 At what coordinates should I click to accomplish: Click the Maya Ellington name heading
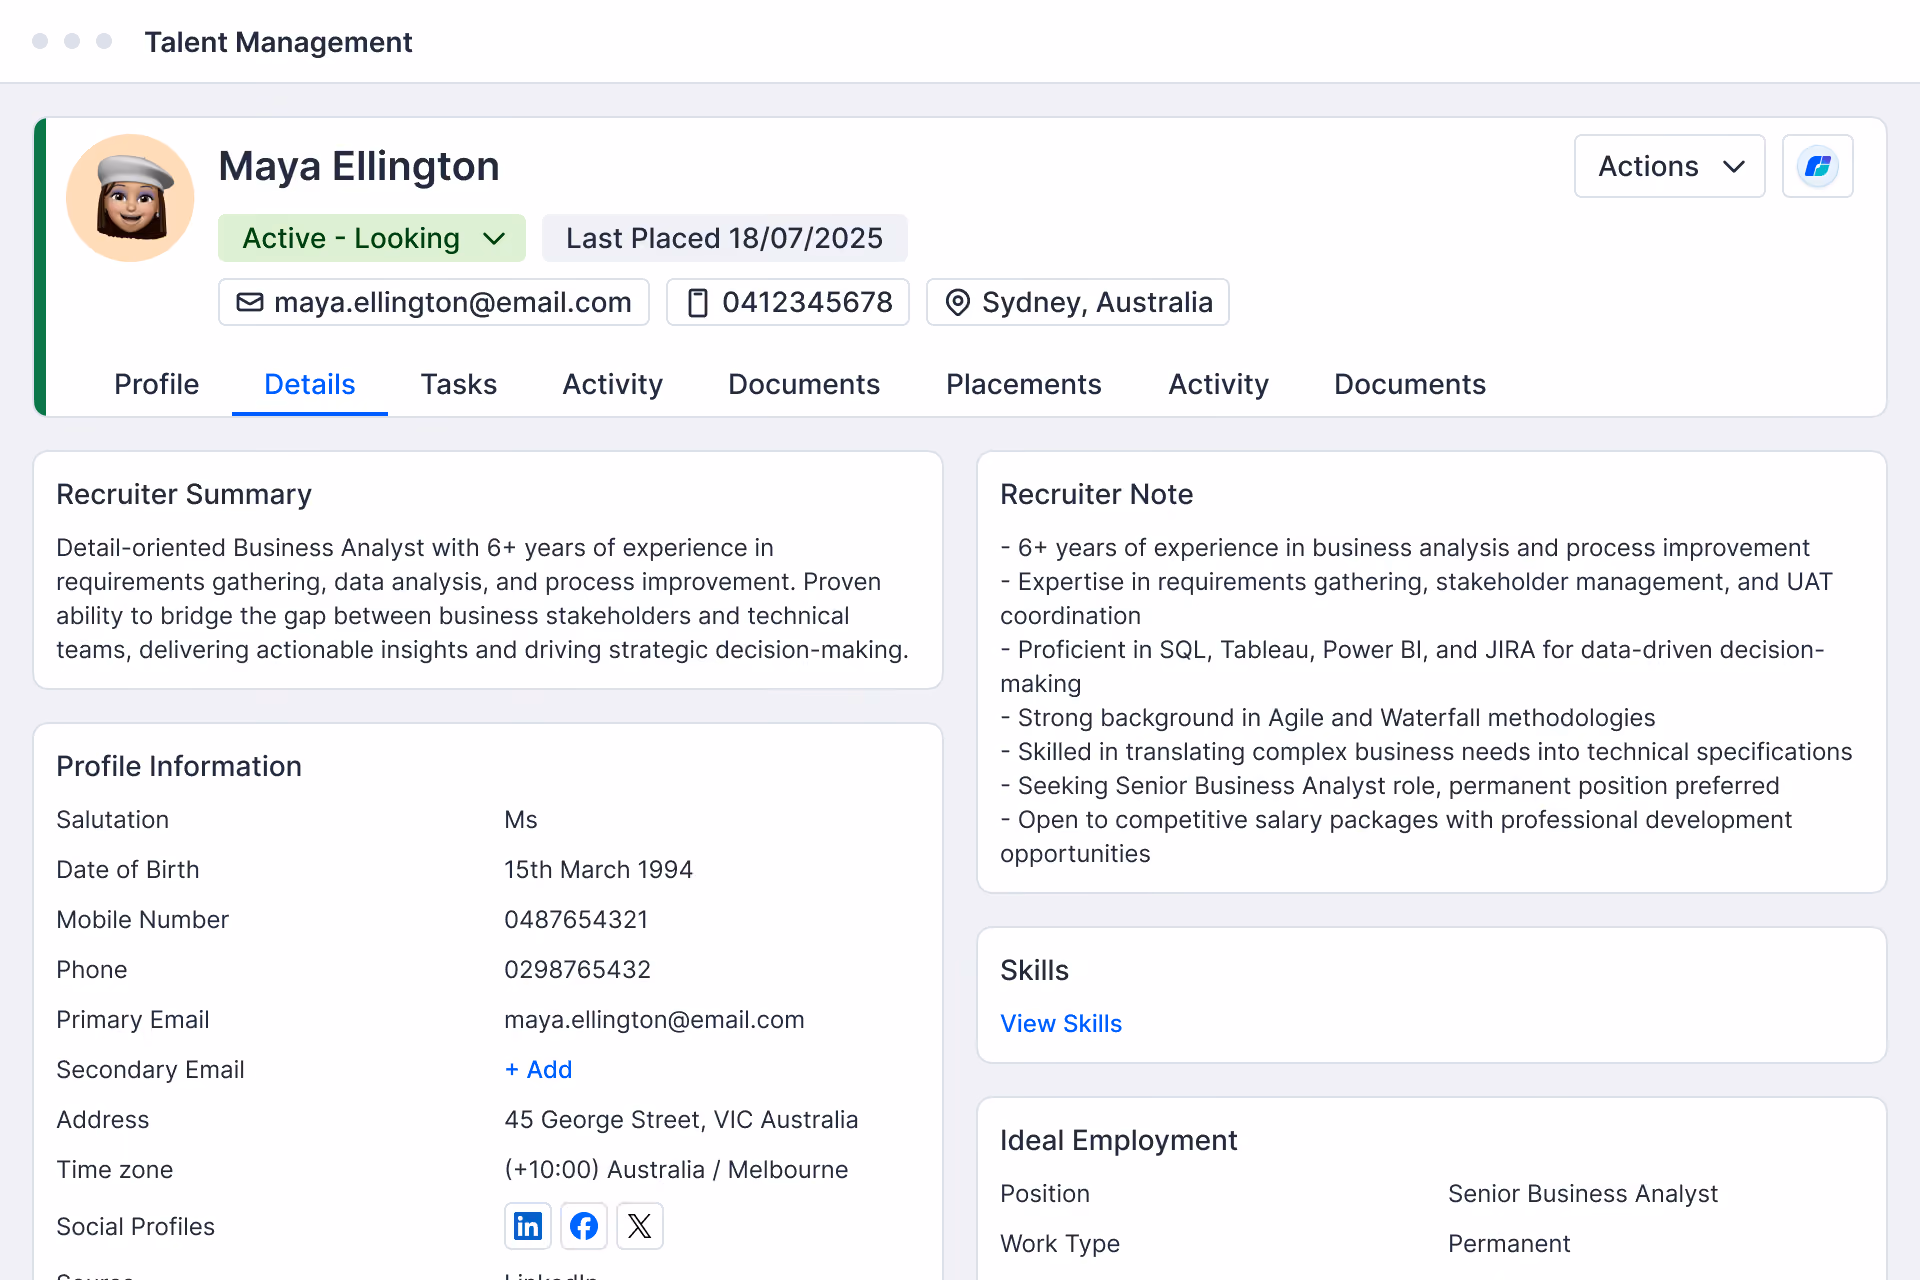[x=359, y=166]
